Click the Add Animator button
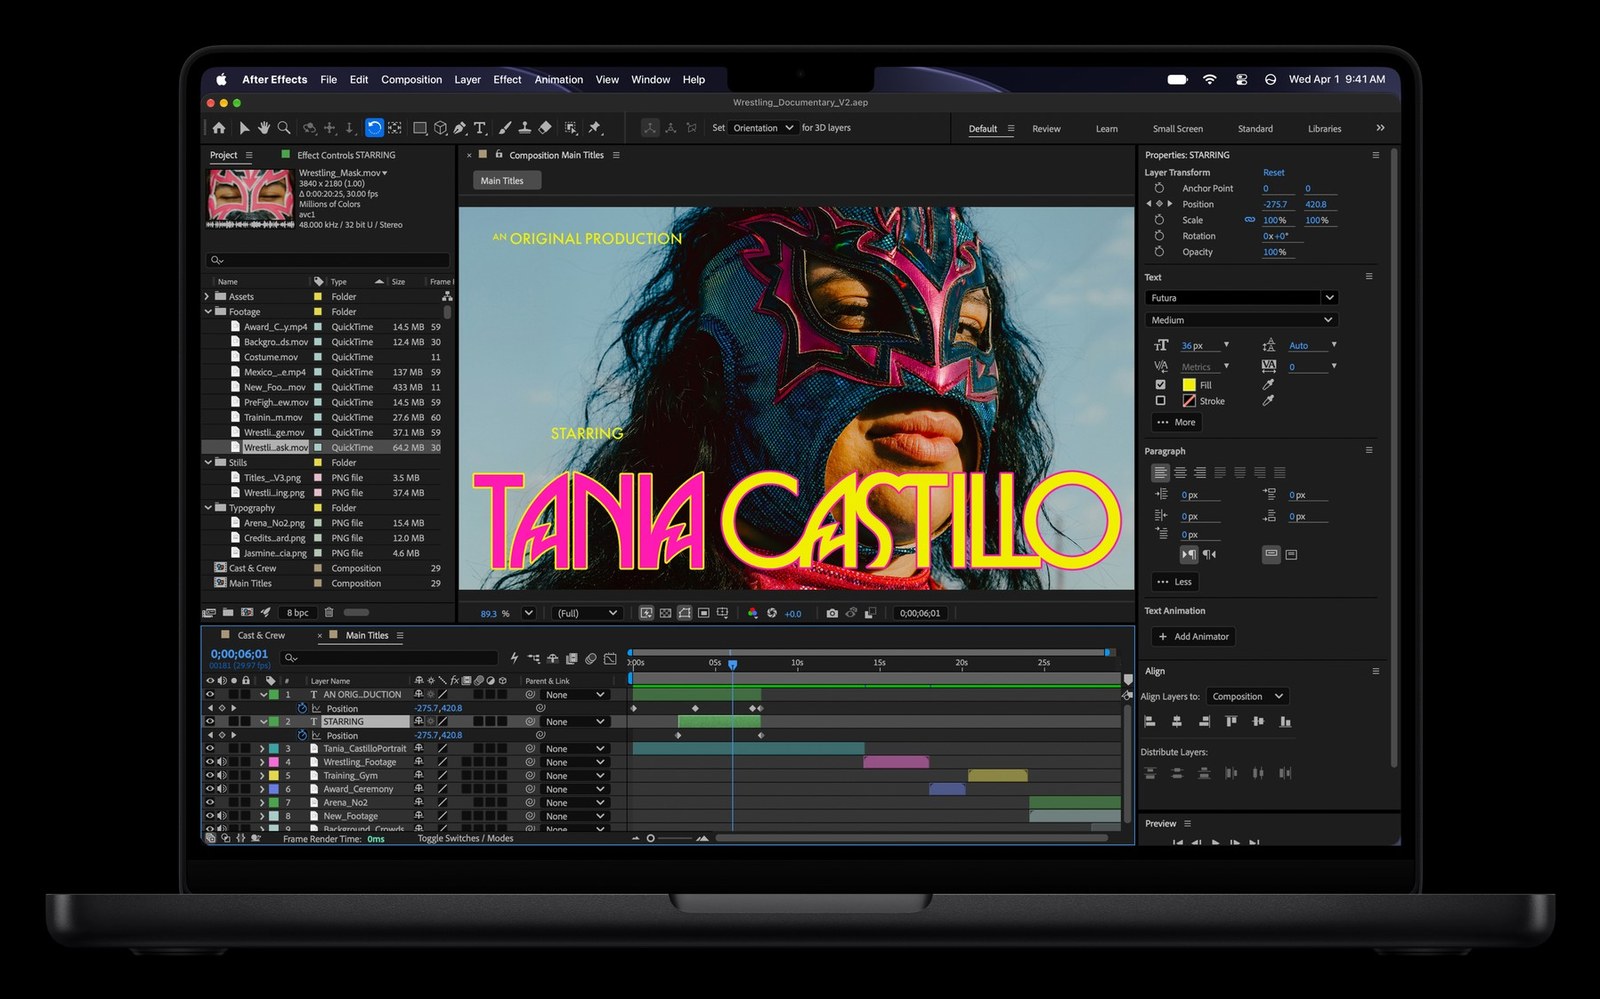The image size is (1600, 999). 1194,636
